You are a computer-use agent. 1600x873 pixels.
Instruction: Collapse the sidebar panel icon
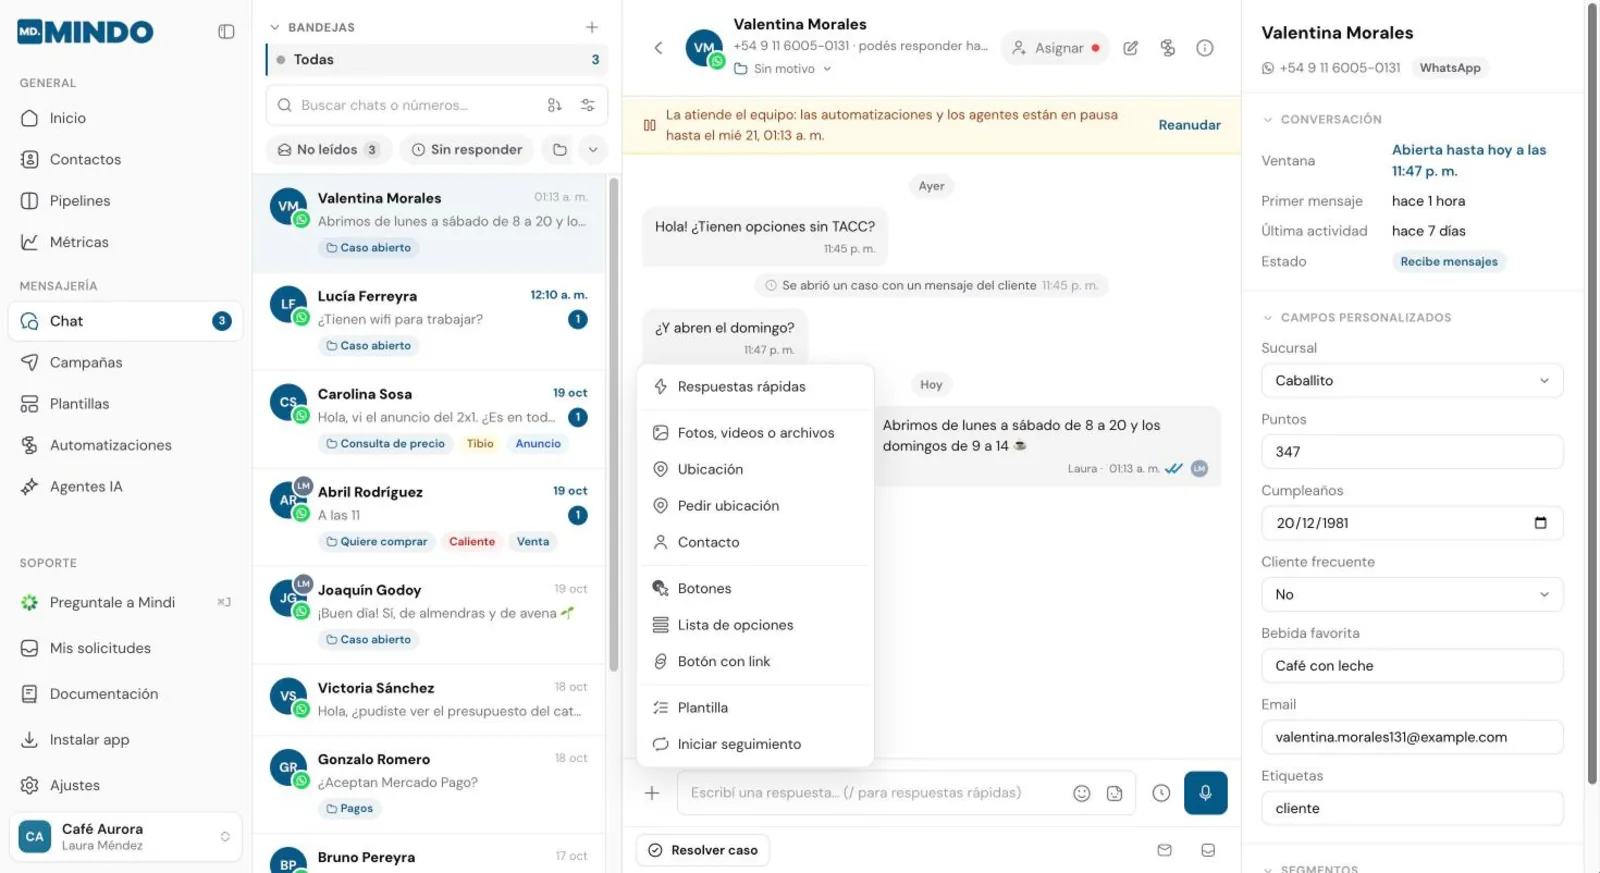click(226, 32)
